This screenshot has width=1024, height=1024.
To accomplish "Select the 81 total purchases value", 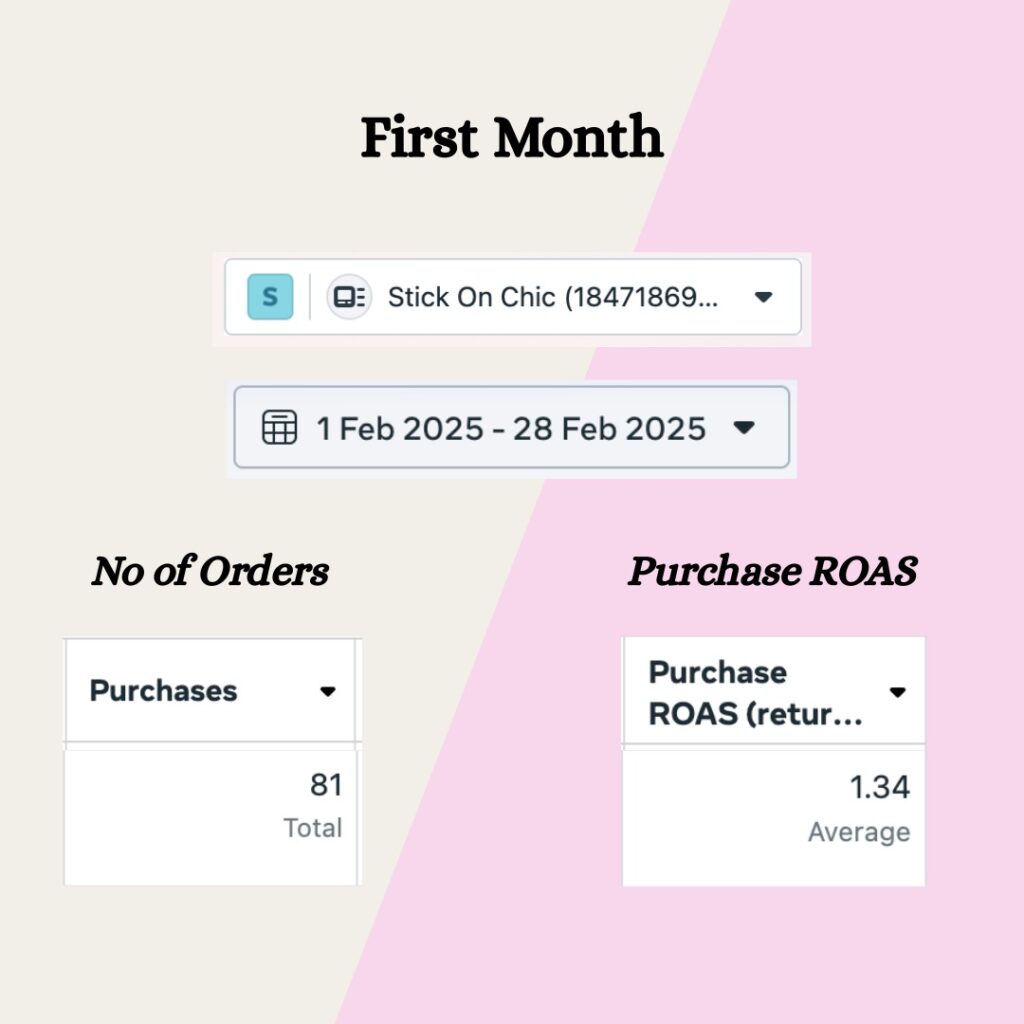I will (326, 785).
